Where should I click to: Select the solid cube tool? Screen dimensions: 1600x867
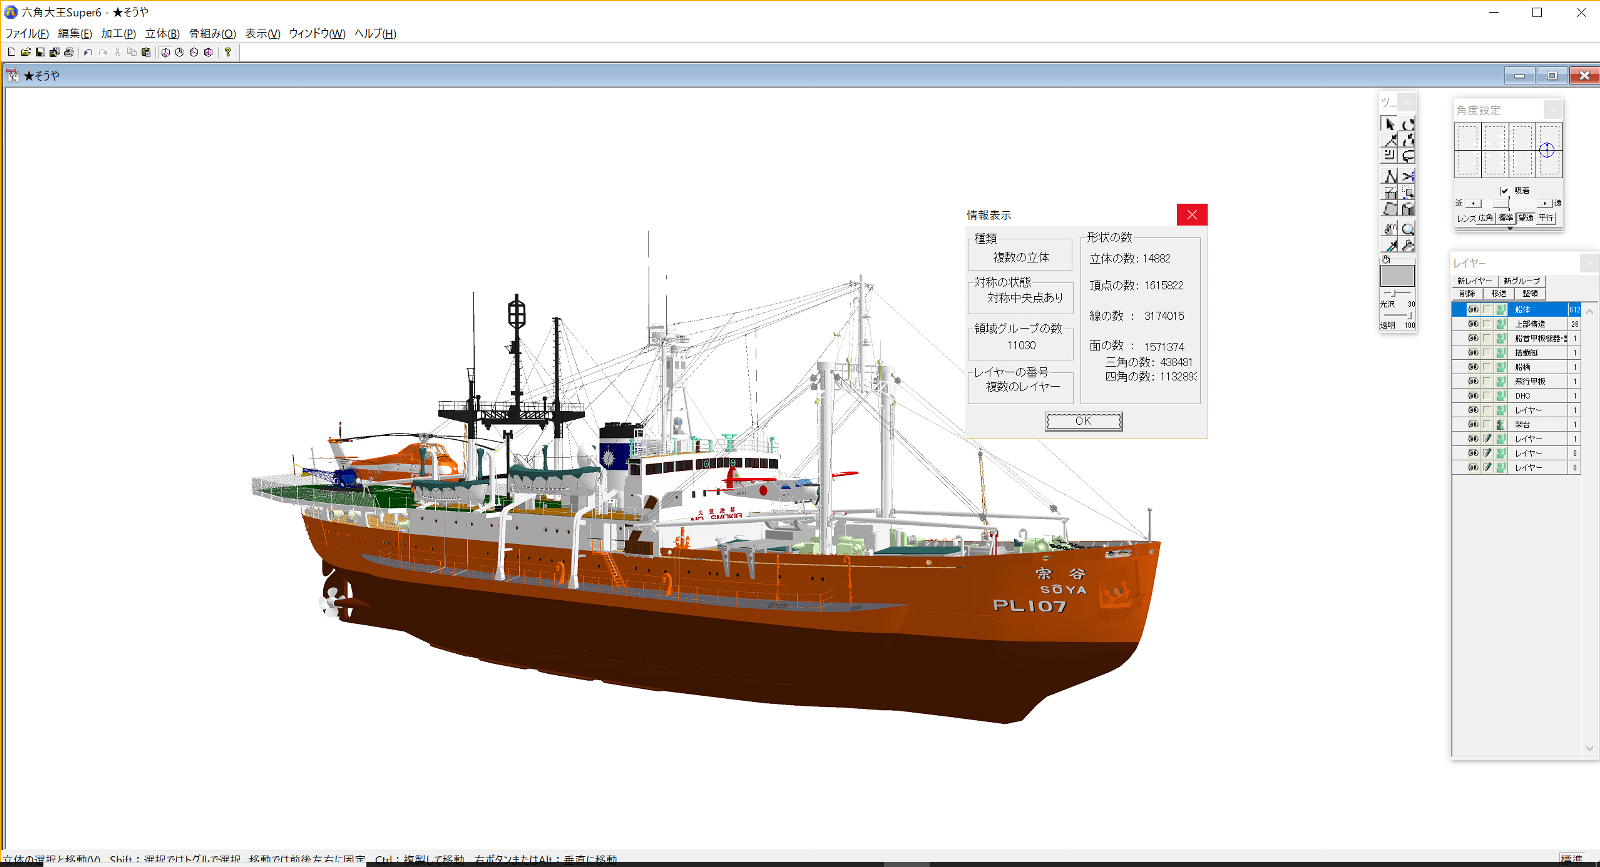tap(1407, 208)
